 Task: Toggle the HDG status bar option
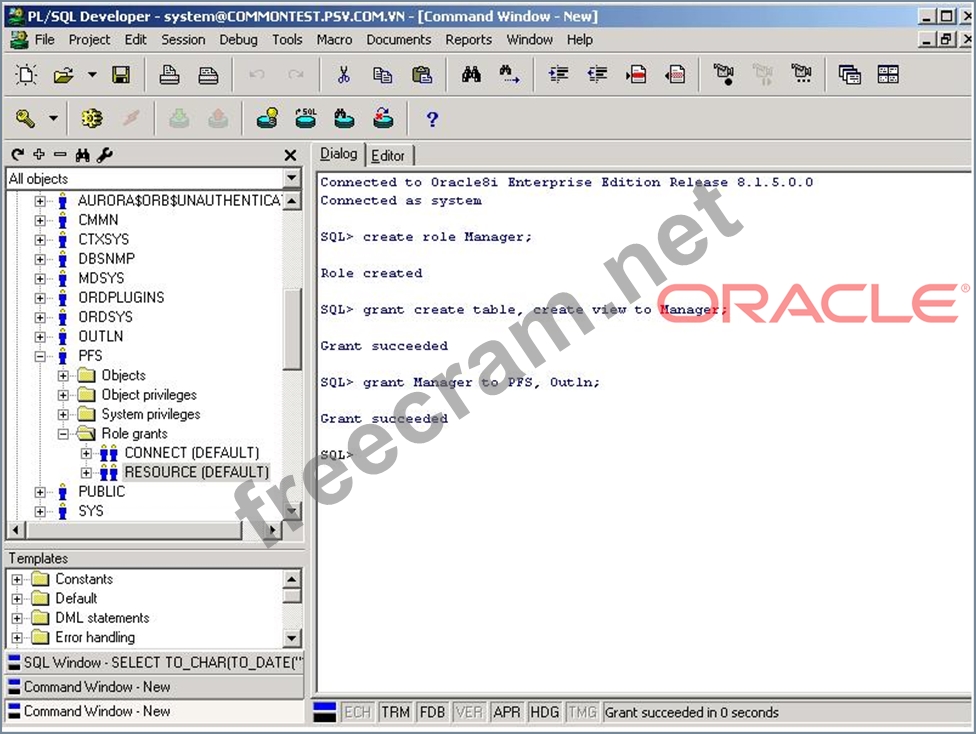tap(545, 712)
